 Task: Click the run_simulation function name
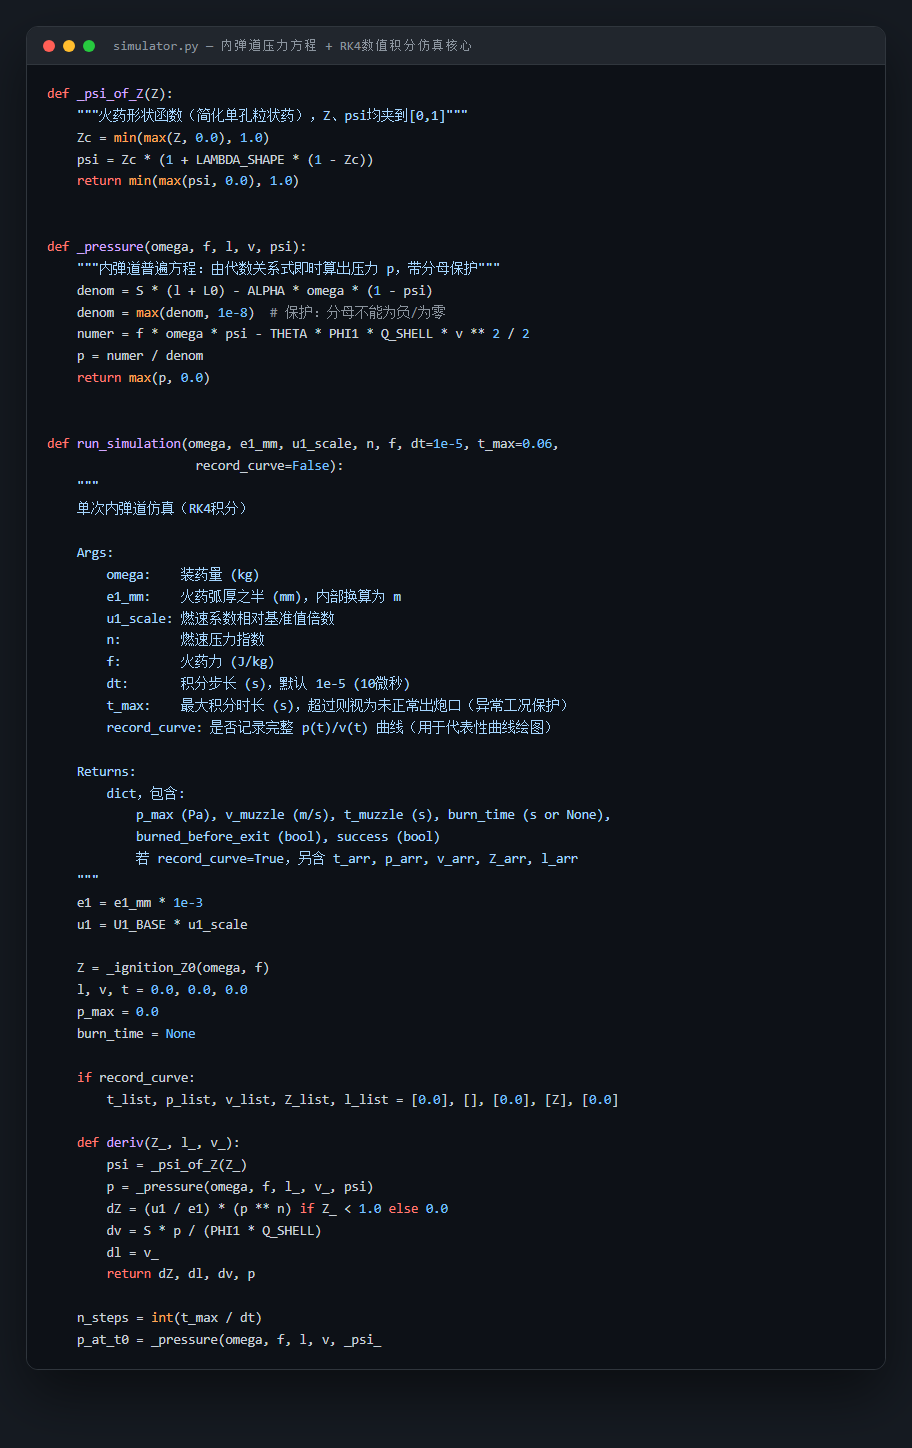(129, 443)
